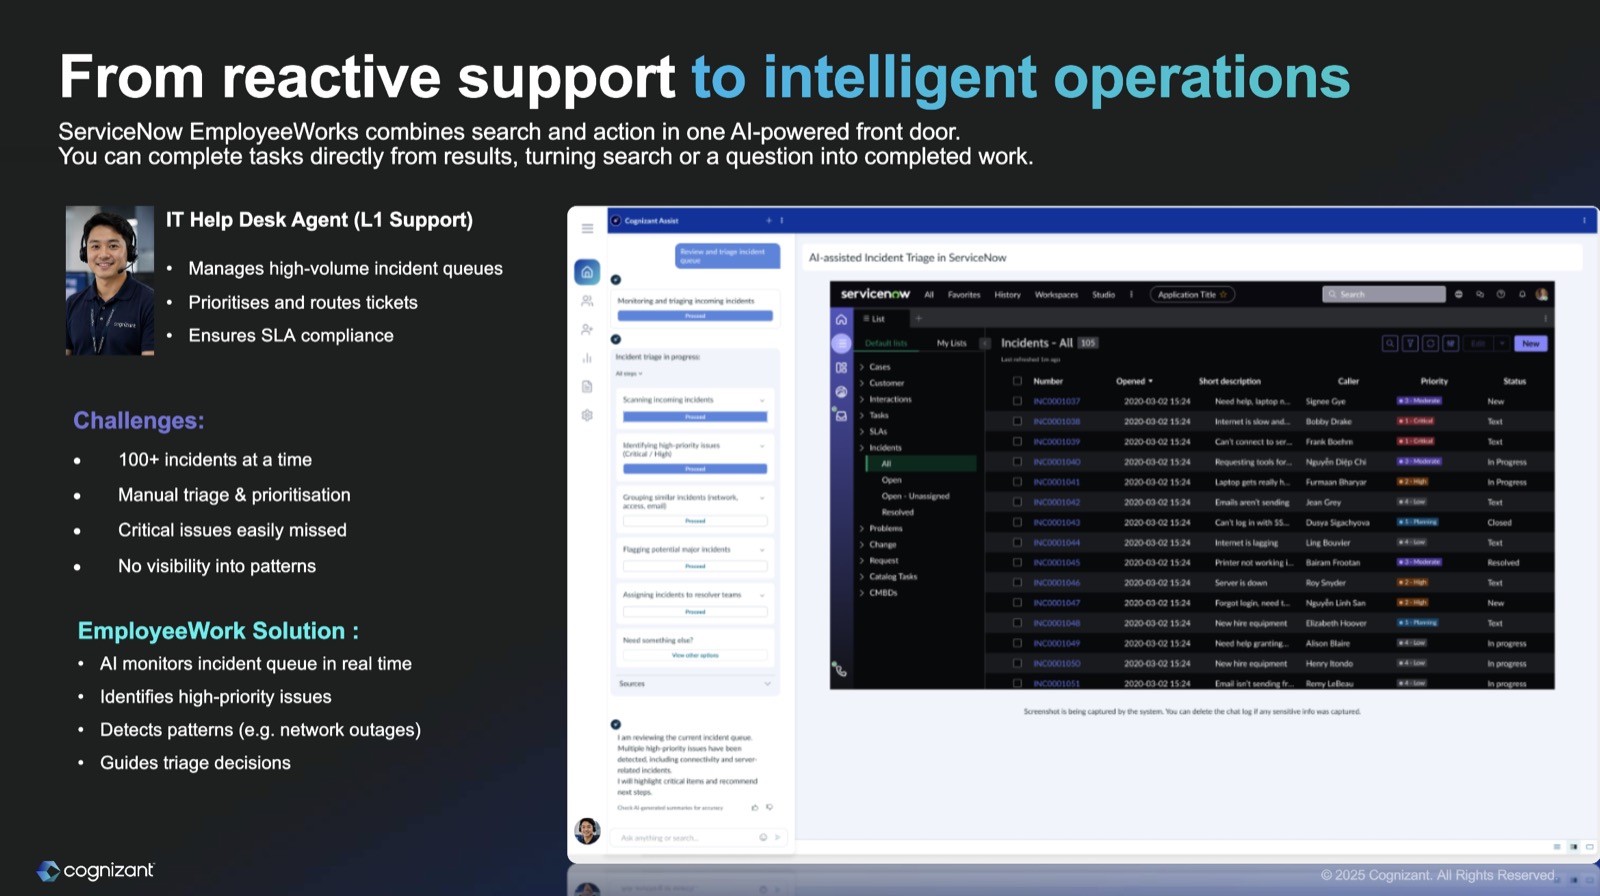Click the emoji icon in chat box
The image size is (1600, 896).
[x=763, y=837]
